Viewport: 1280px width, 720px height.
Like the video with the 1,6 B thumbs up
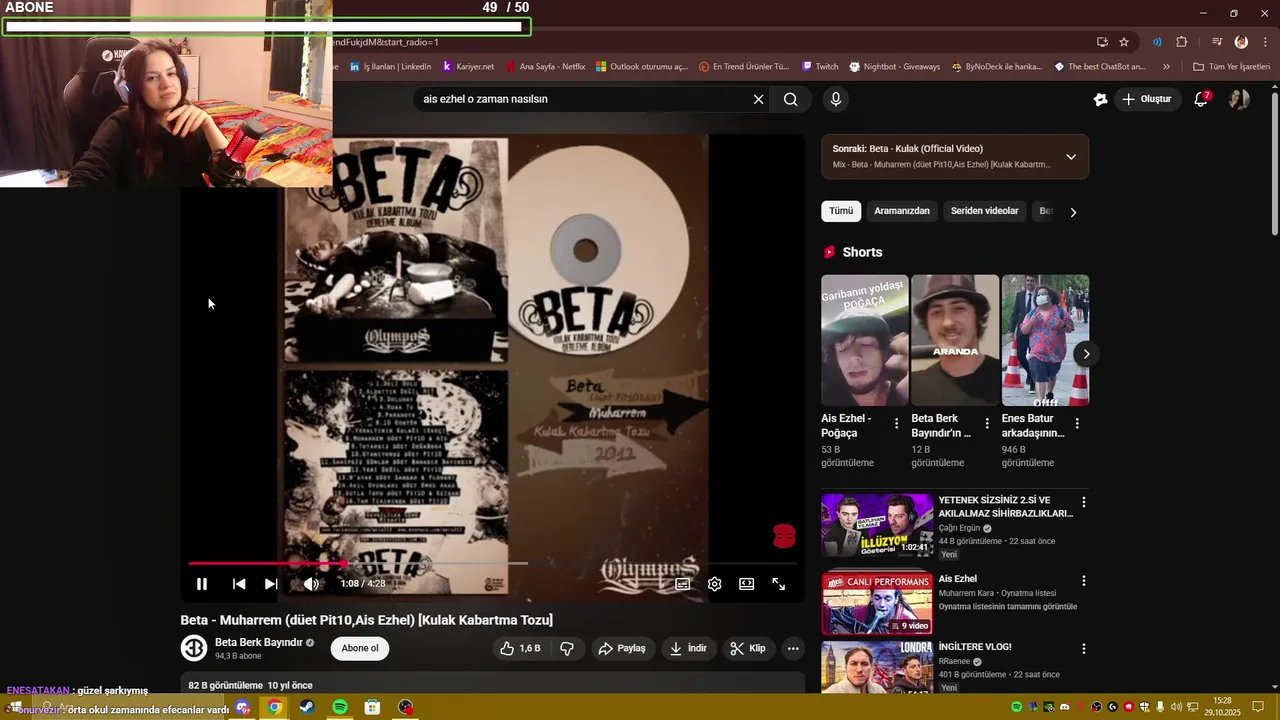pos(520,648)
